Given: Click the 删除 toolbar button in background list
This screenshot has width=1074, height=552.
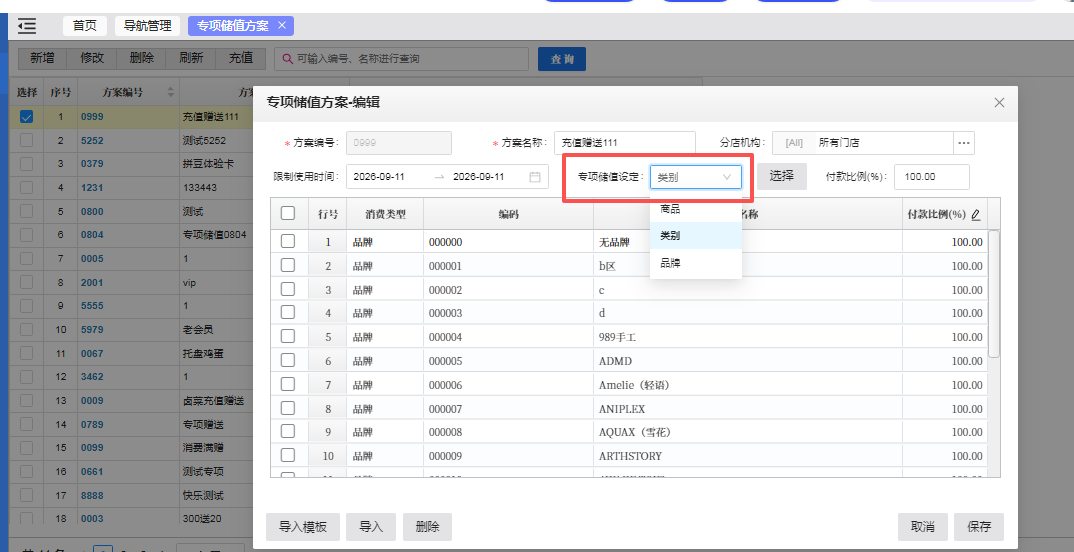Looking at the screenshot, I should click(142, 58).
